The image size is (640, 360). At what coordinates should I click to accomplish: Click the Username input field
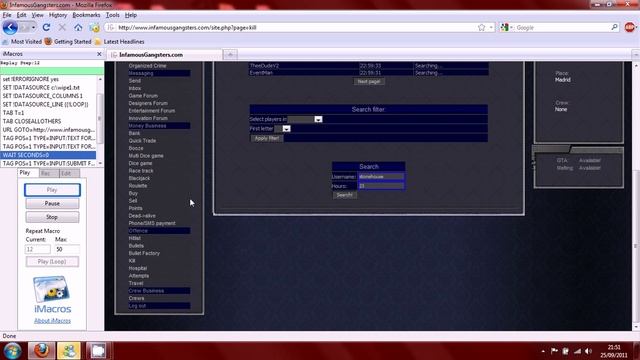[381, 177]
